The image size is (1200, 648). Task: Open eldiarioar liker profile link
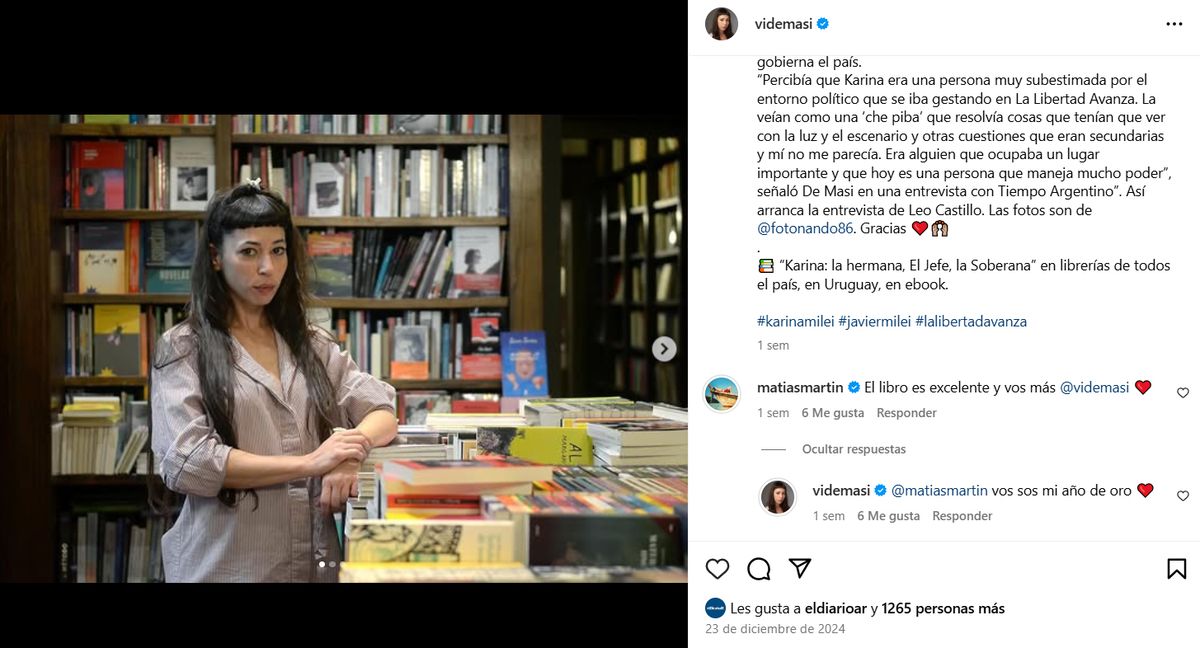tap(835, 608)
